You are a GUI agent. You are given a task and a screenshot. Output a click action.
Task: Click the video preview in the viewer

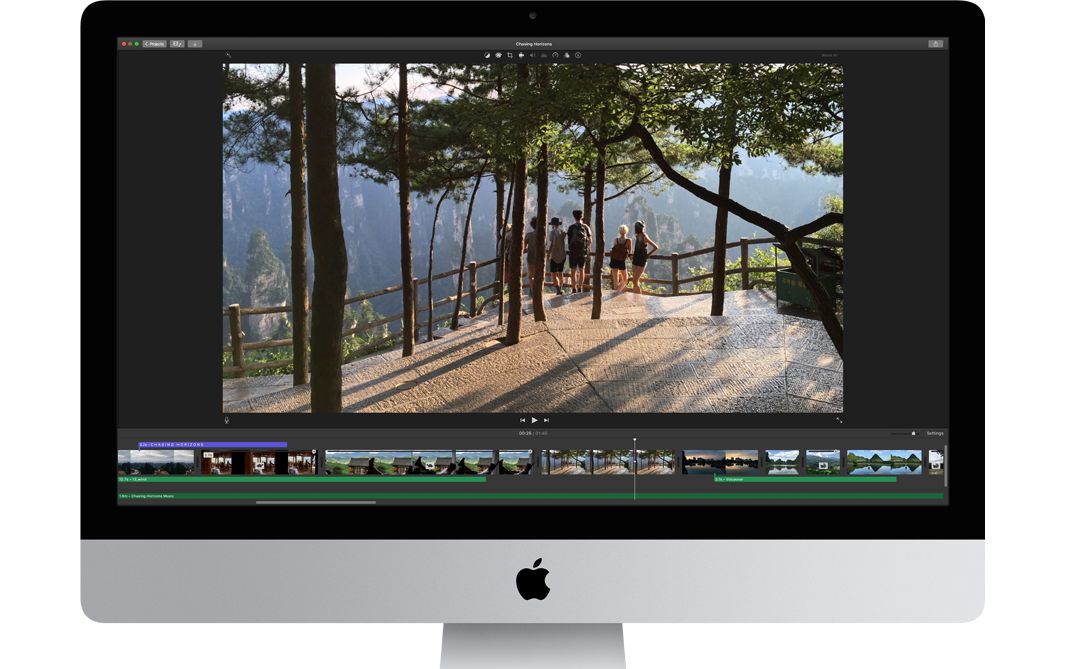(533, 238)
